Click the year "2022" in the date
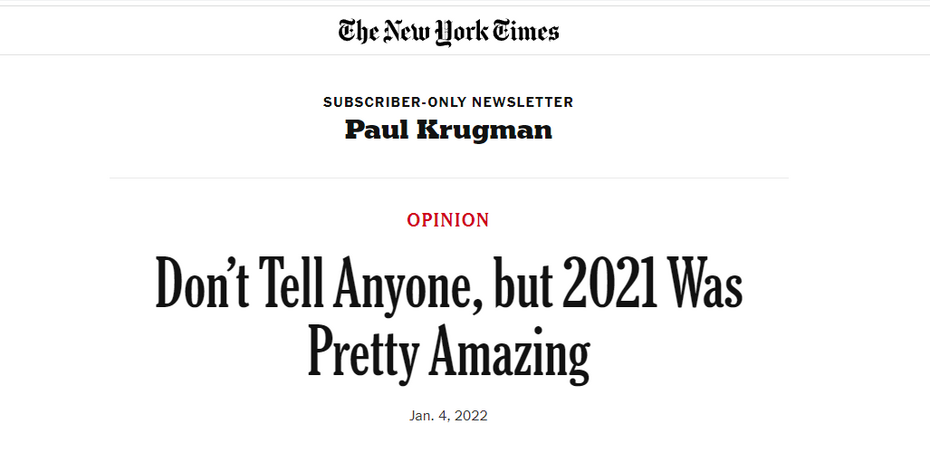The height and width of the screenshot is (453, 930). click(468, 415)
